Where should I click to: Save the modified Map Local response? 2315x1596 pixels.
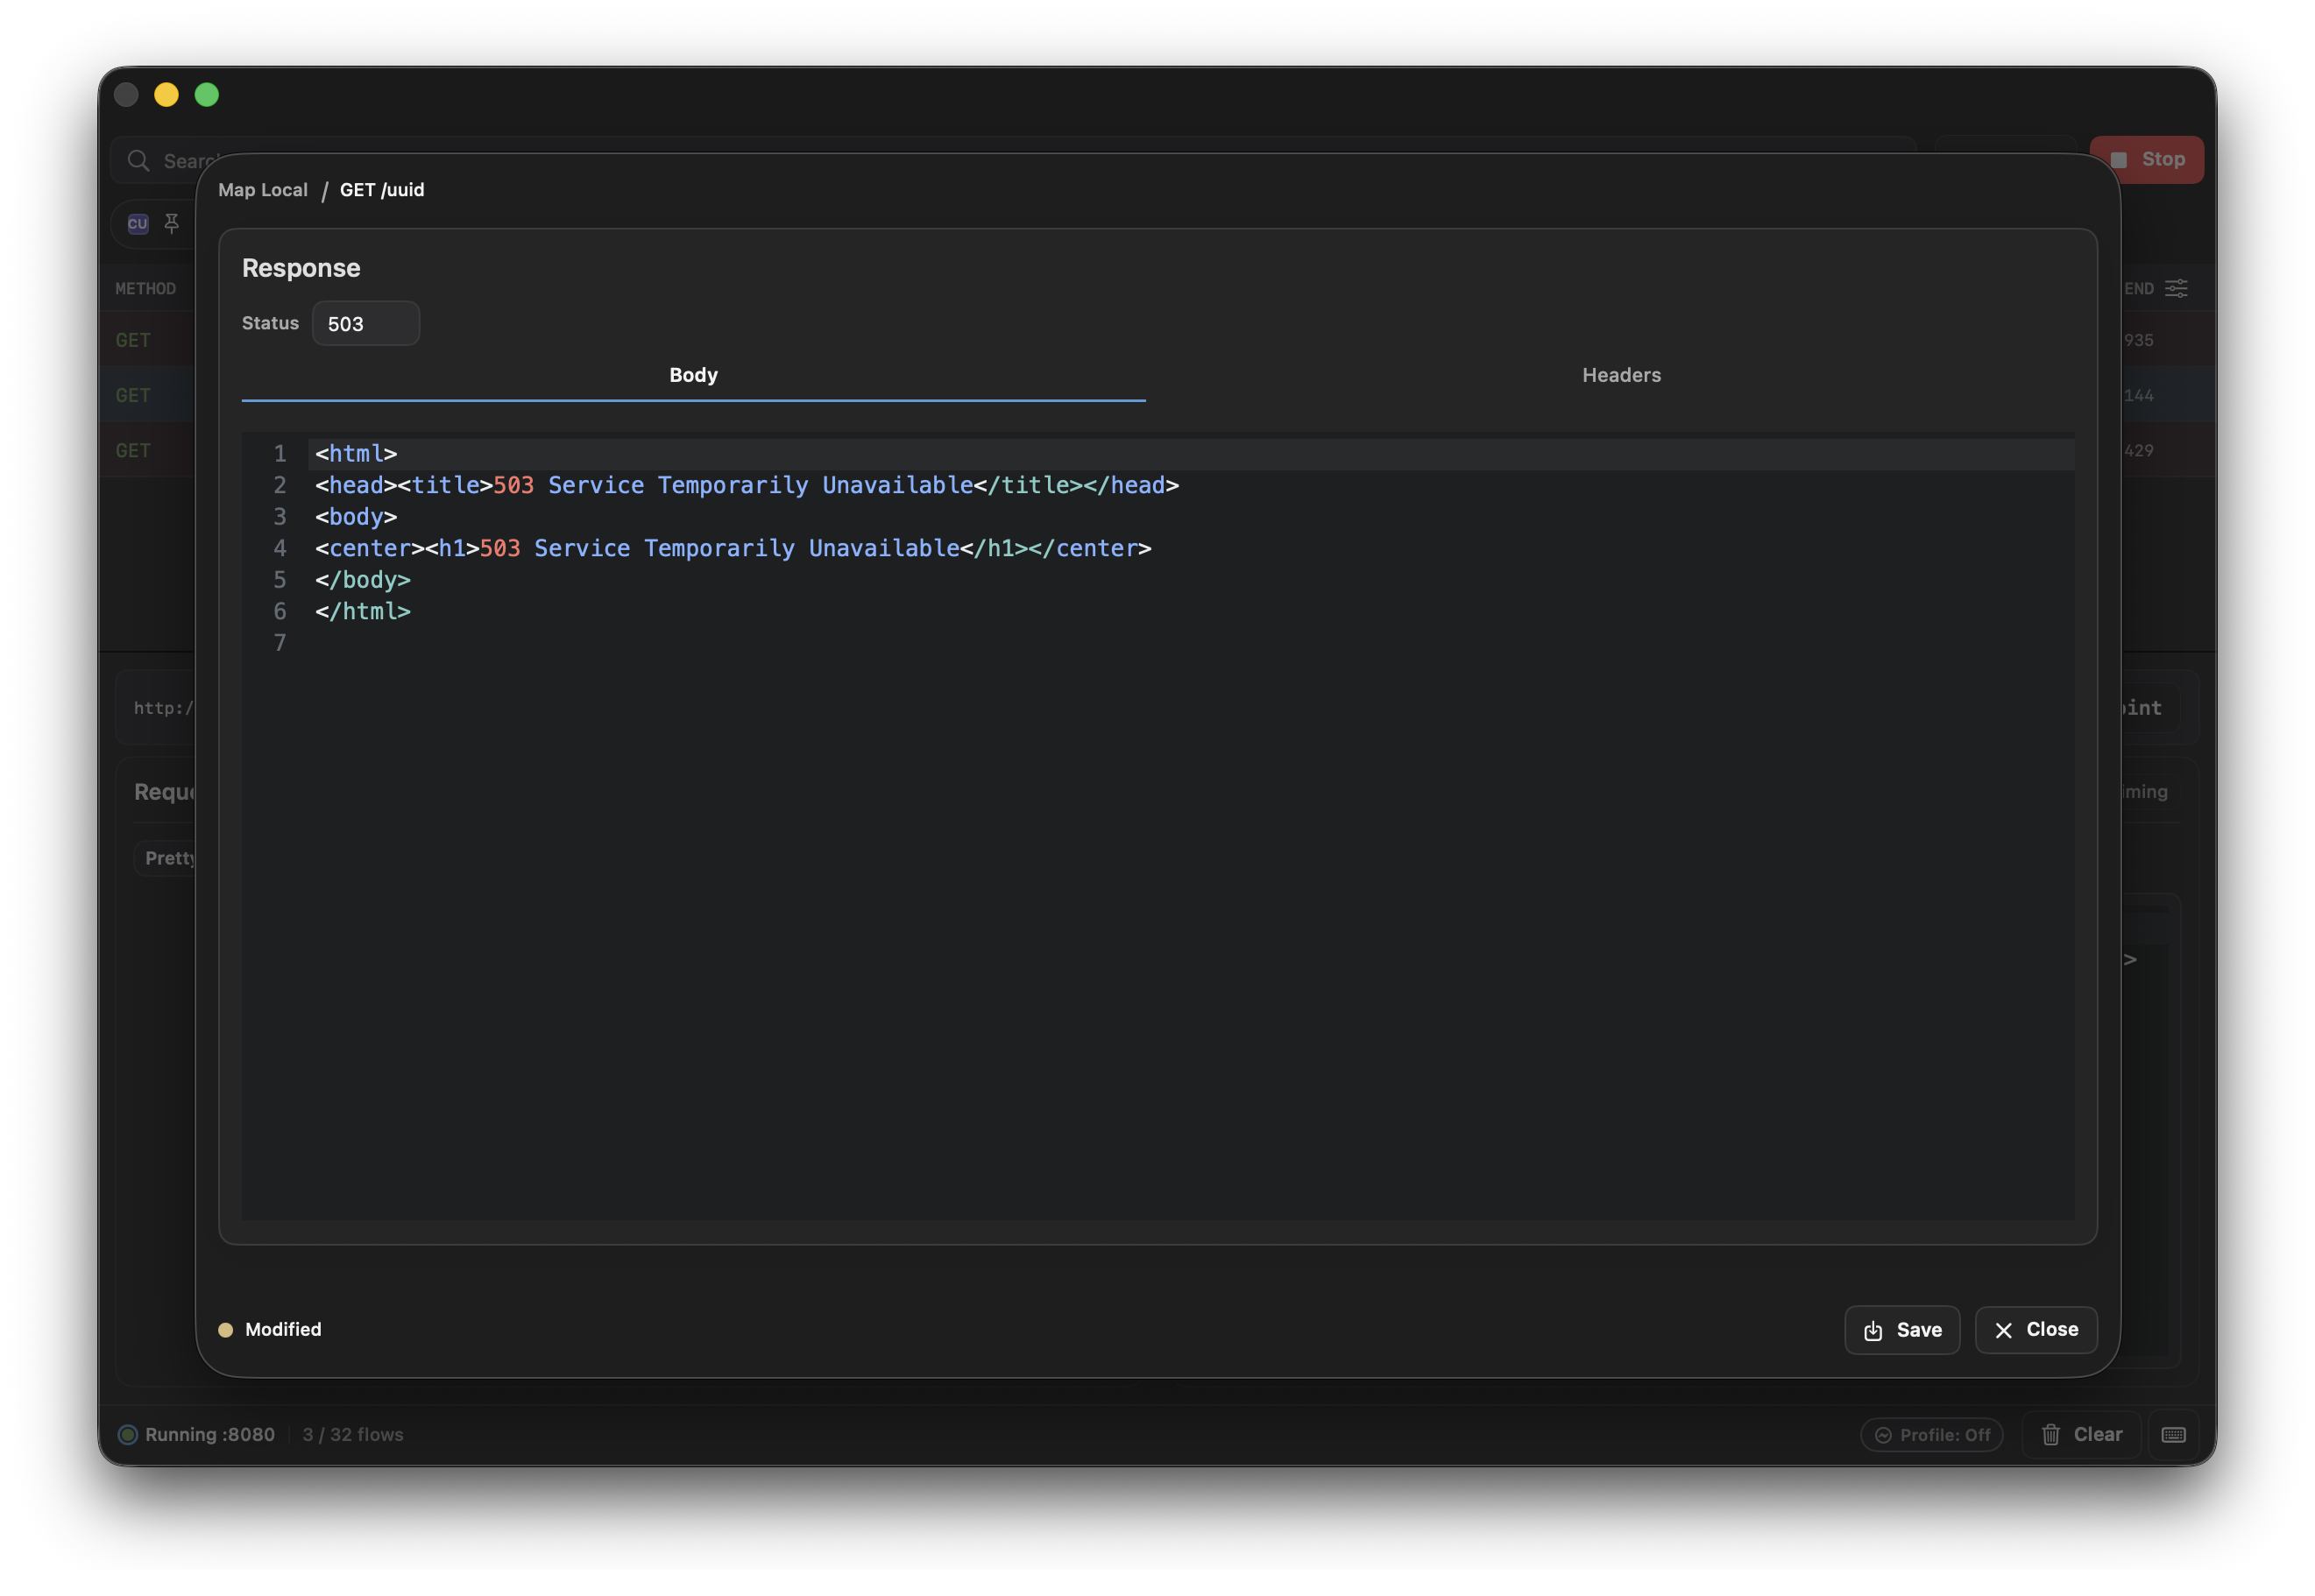pyautogui.click(x=1901, y=1329)
